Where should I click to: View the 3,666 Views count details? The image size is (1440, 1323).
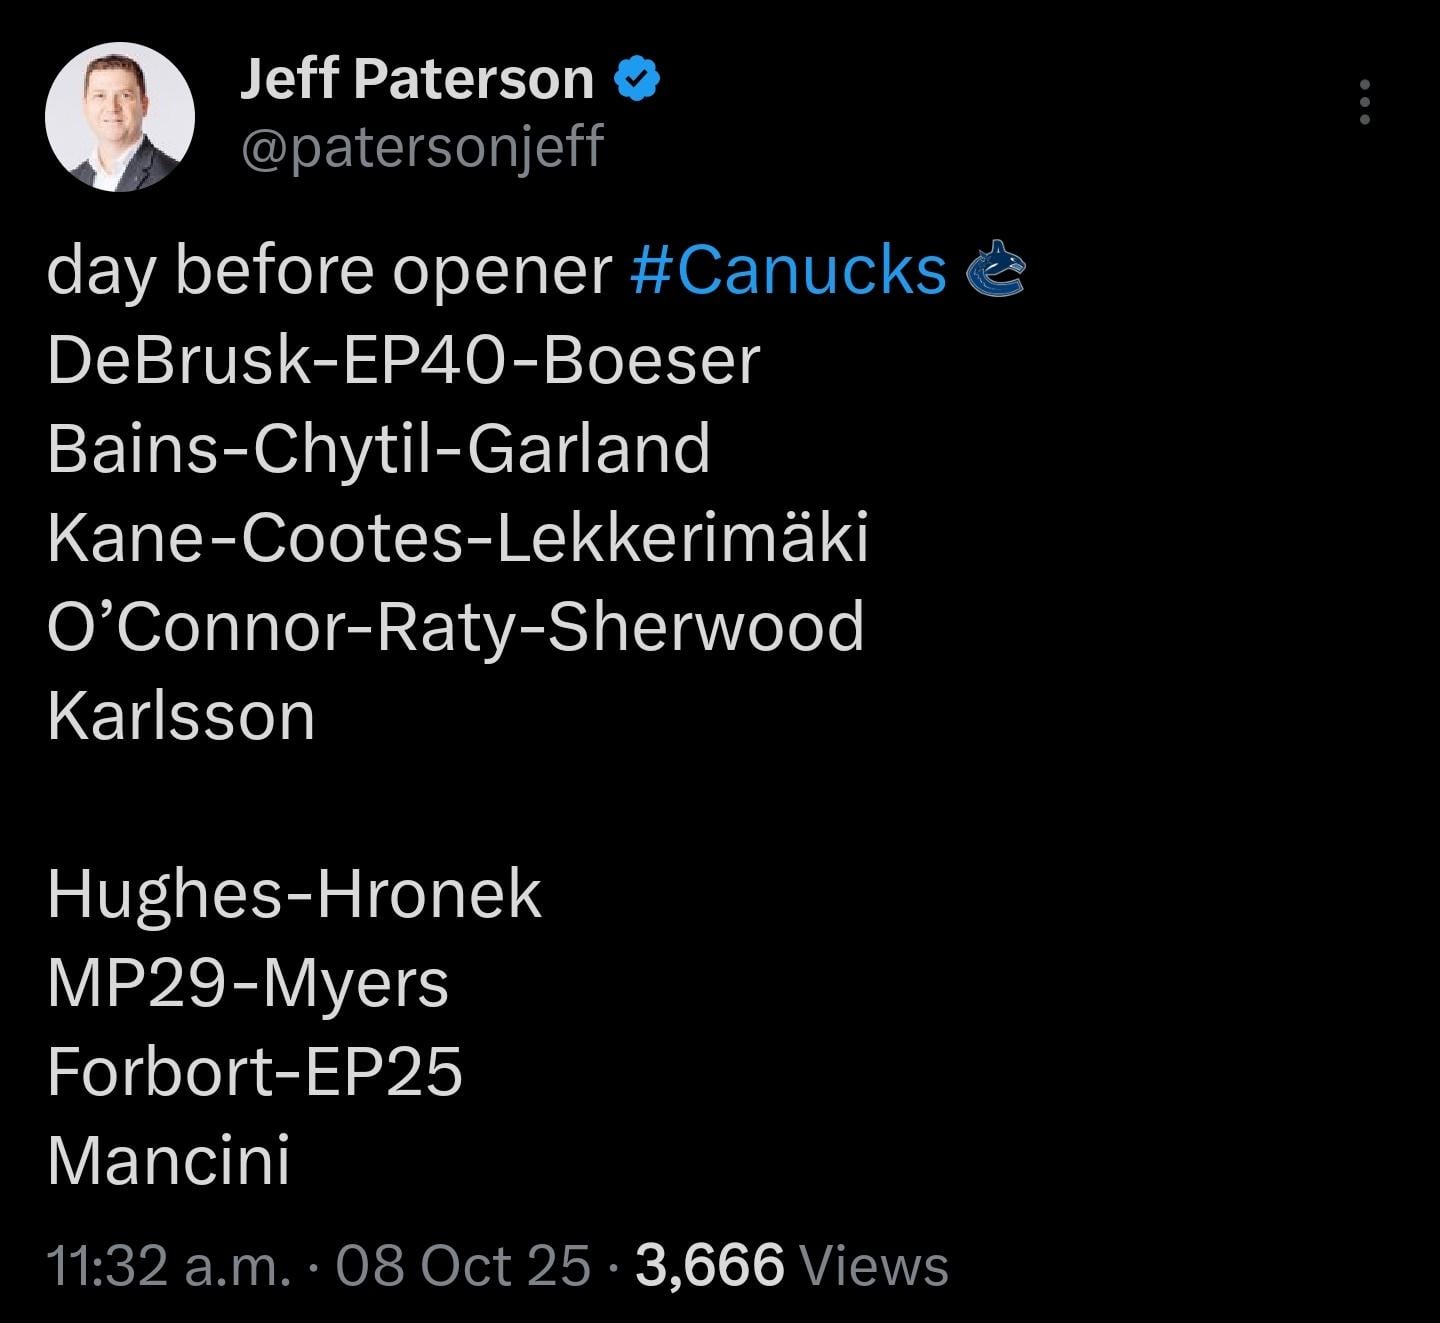[792, 1265]
